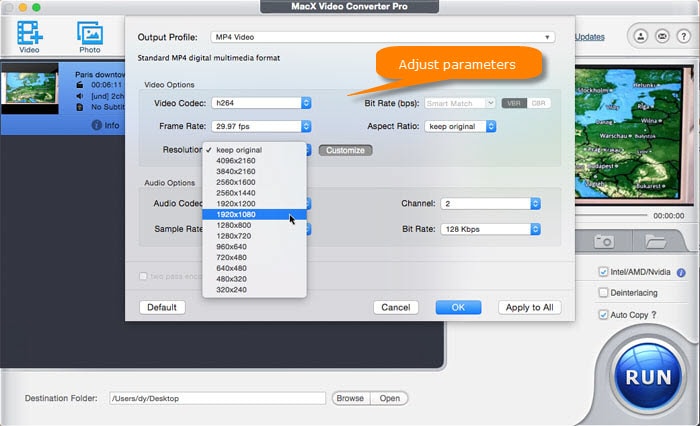This screenshot has height=426, width=700.
Task: Choose 720x480 resolution
Action: pos(254,257)
